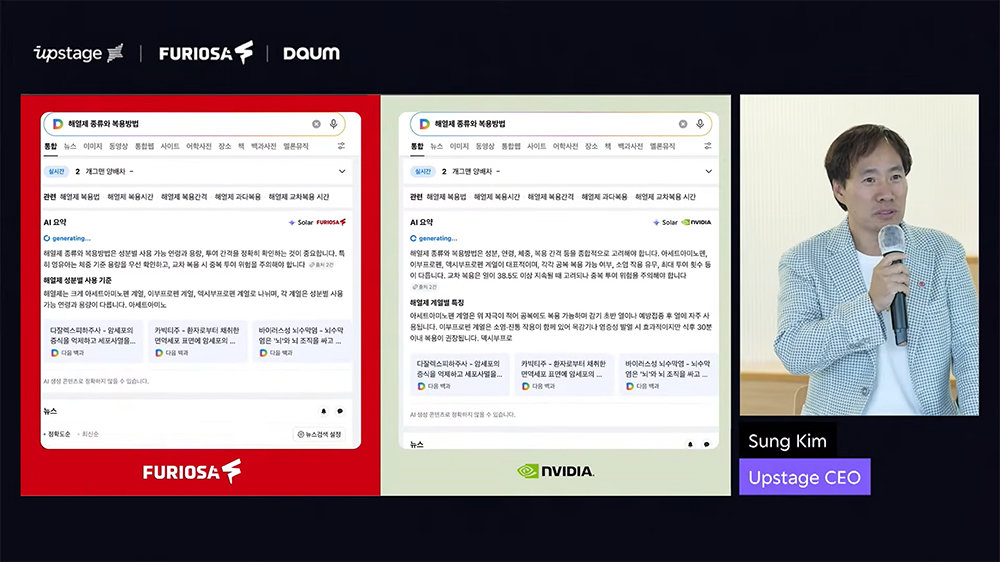Open 바이러스성 뇌수막염 card in NVIDIA panel
Screen dimensions: 1000x562
668,374
